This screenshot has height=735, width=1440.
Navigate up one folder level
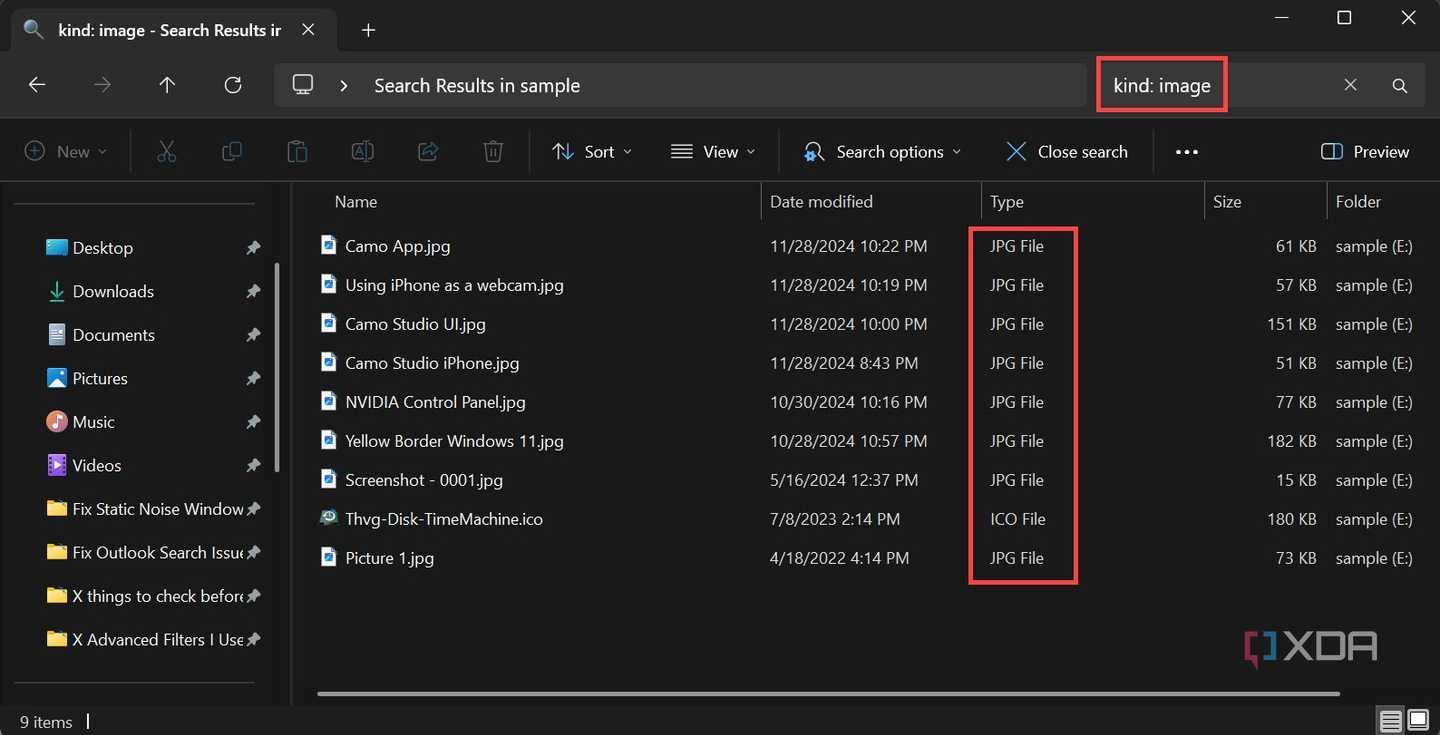pos(167,85)
